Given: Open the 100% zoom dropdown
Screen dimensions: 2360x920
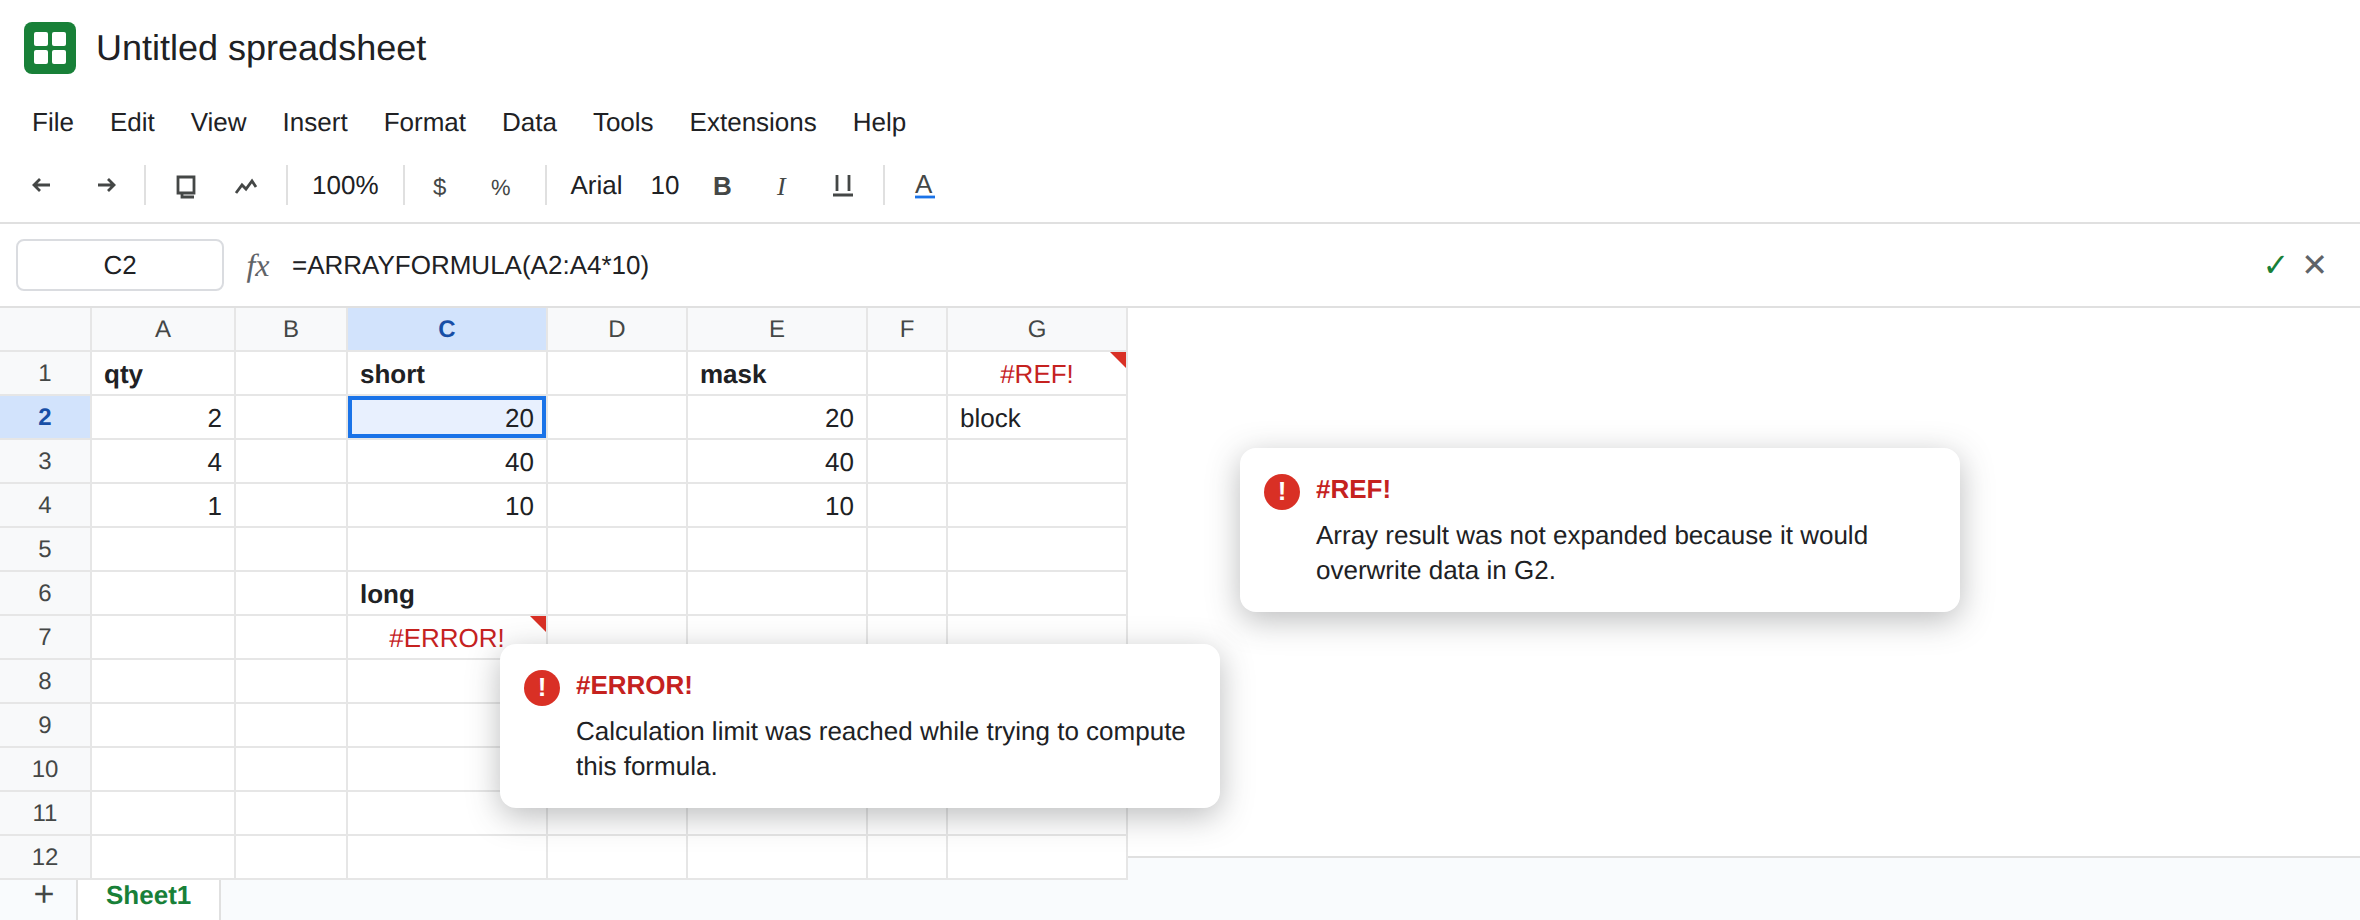Looking at the screenshot, I should click(x=345, y=186).
